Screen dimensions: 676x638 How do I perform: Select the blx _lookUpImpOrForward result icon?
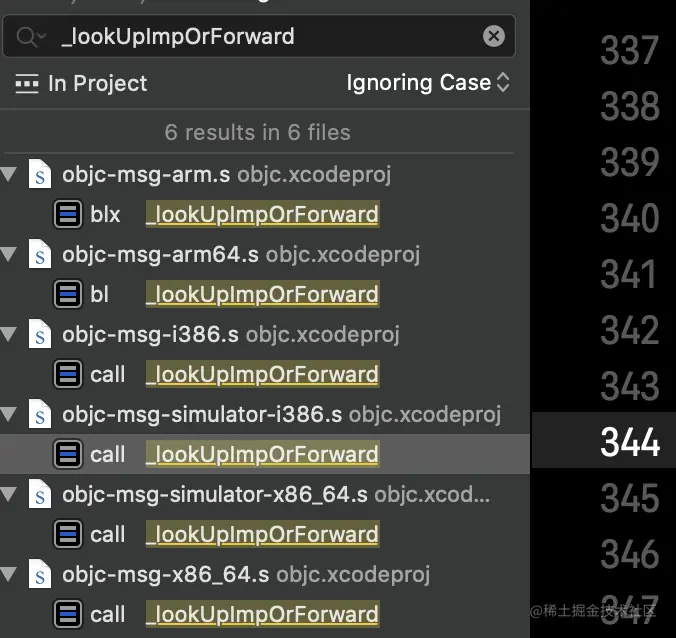click(x=68, y=214)
